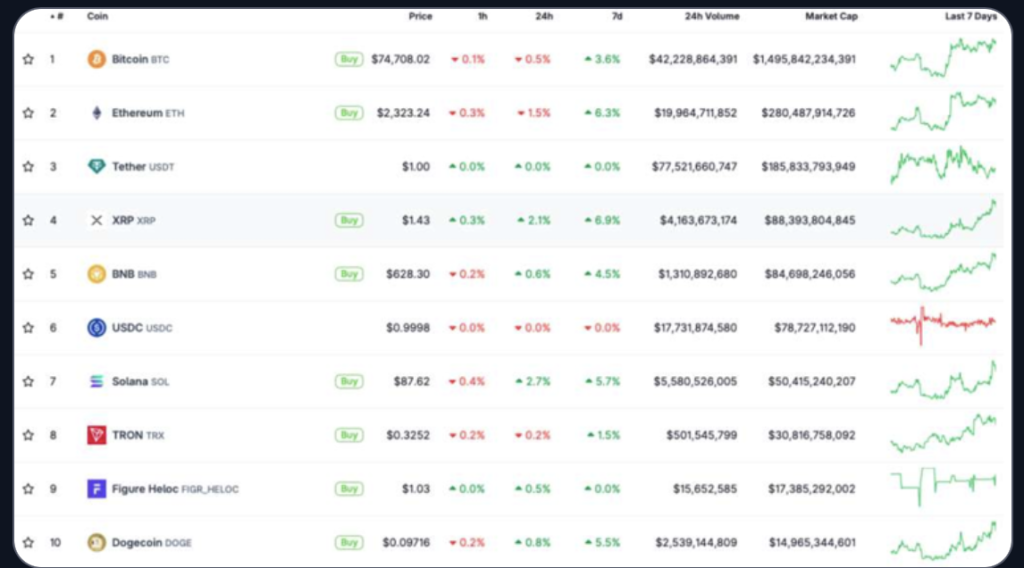Image resolution: width=1024 pixels, height=568 pixels.
Task: Open the USDC coin name link
Action: pos(142,328)
